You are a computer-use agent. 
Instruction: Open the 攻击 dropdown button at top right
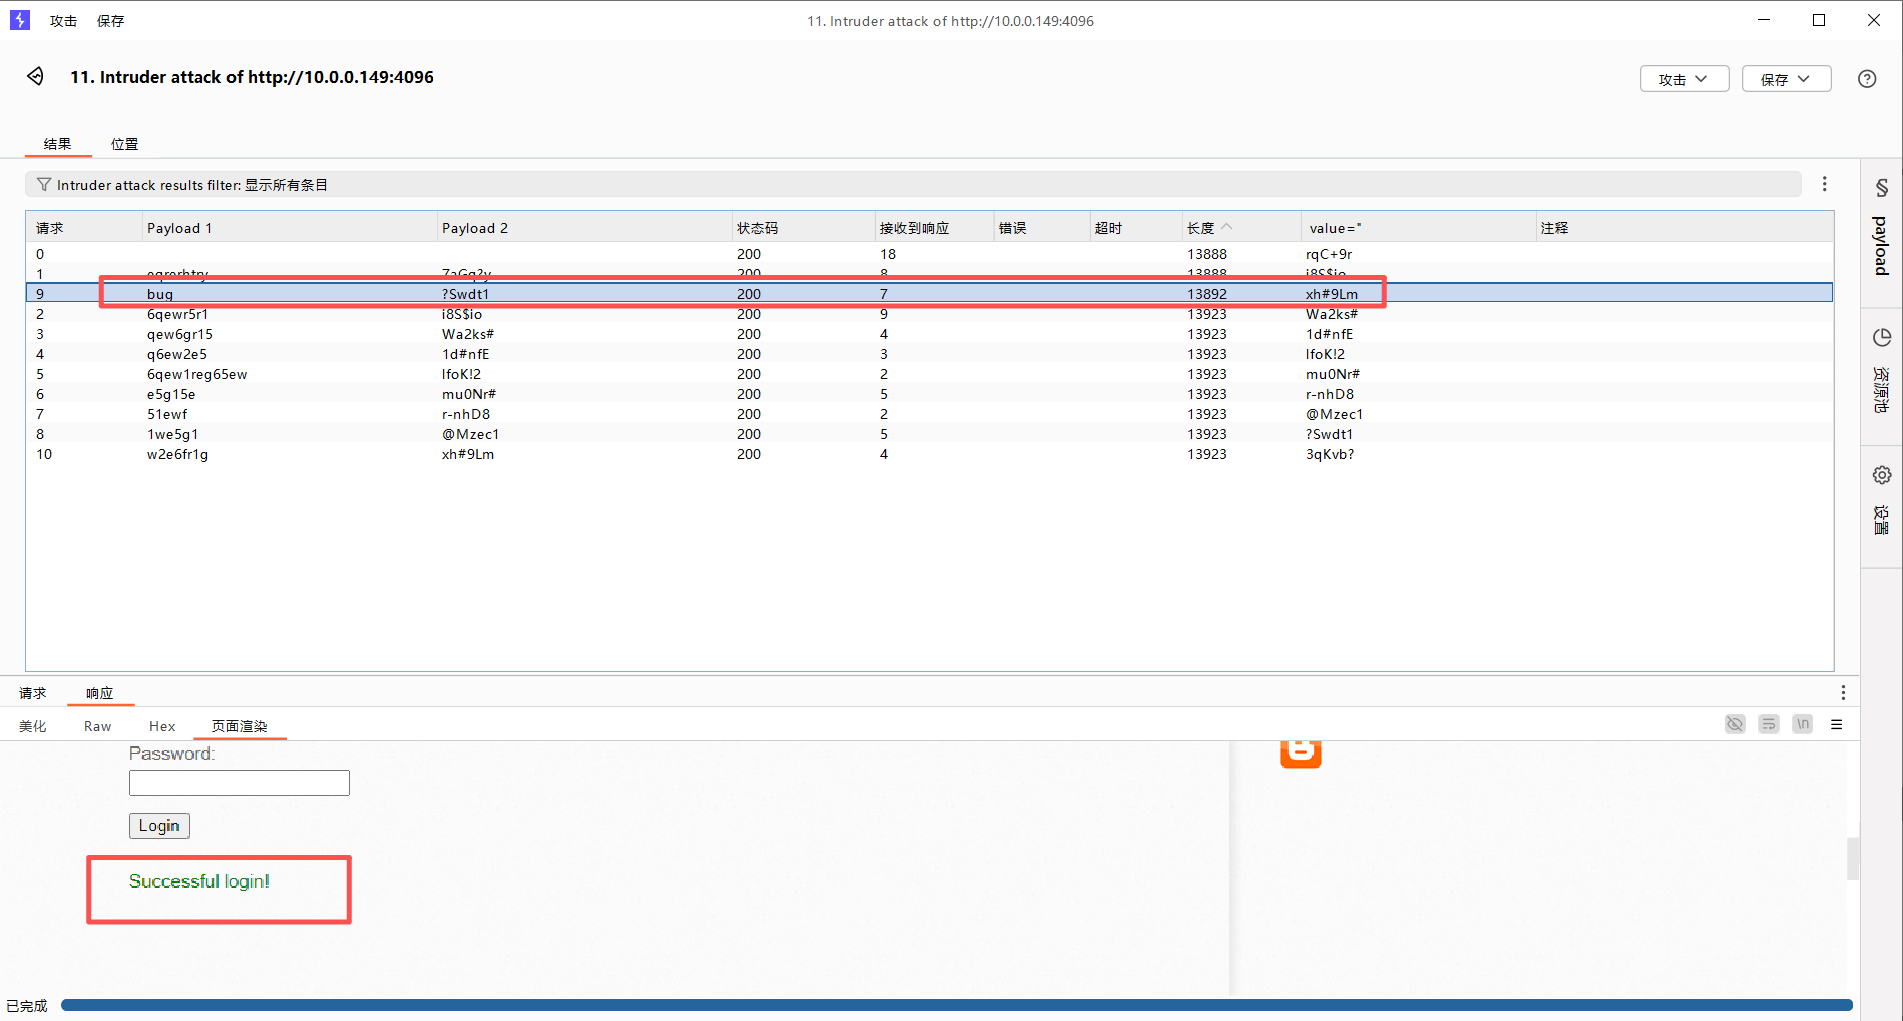1684,79
